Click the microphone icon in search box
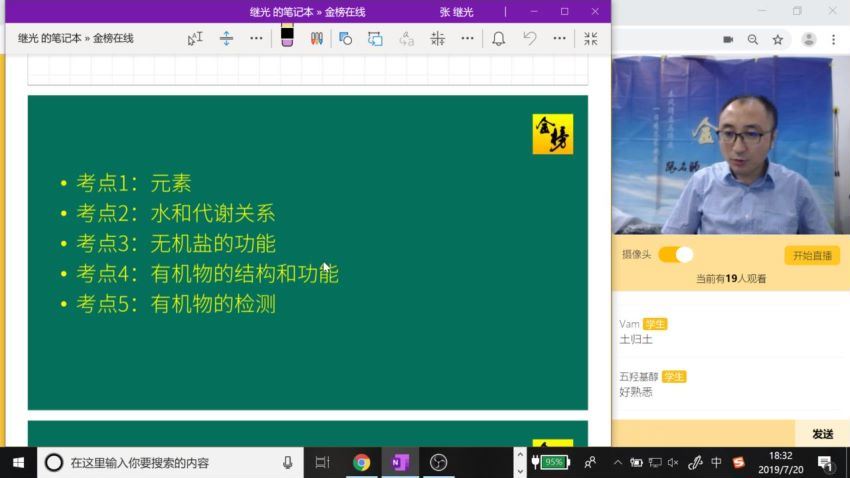Viewport: 850px width, 478px height. tap(287, 462)
